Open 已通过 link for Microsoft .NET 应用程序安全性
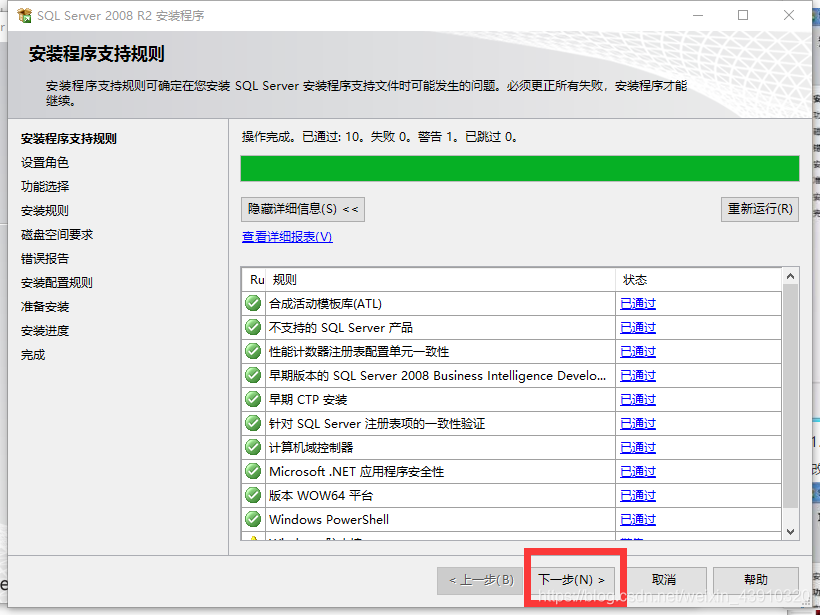The width and height of the screenshot is (820, 615). click(x=637, y=472)
